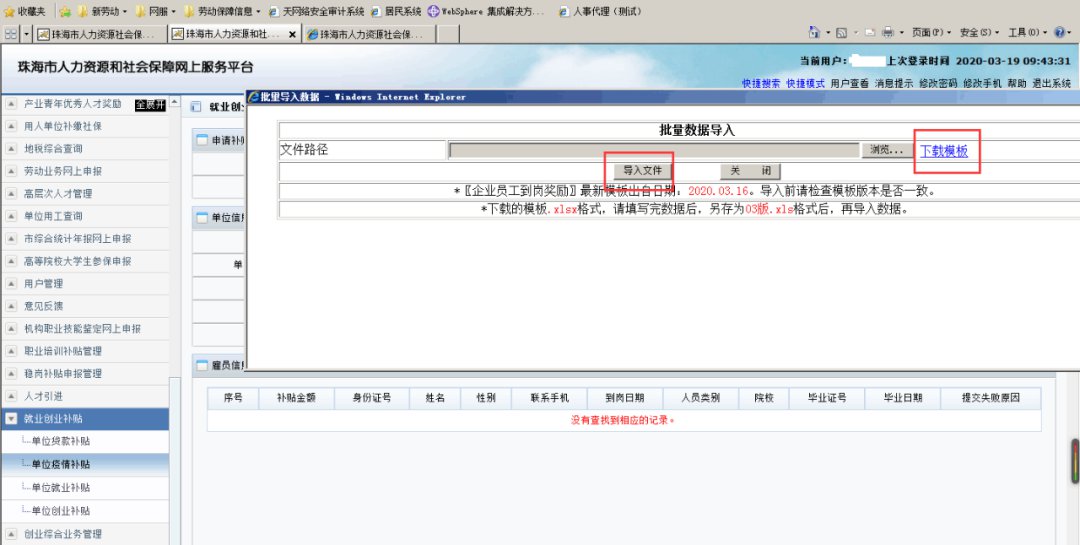Click the printer icon in command bar
Viewport: 1080px width, 545px height.
pyautogui.click(x=887, y=33)
